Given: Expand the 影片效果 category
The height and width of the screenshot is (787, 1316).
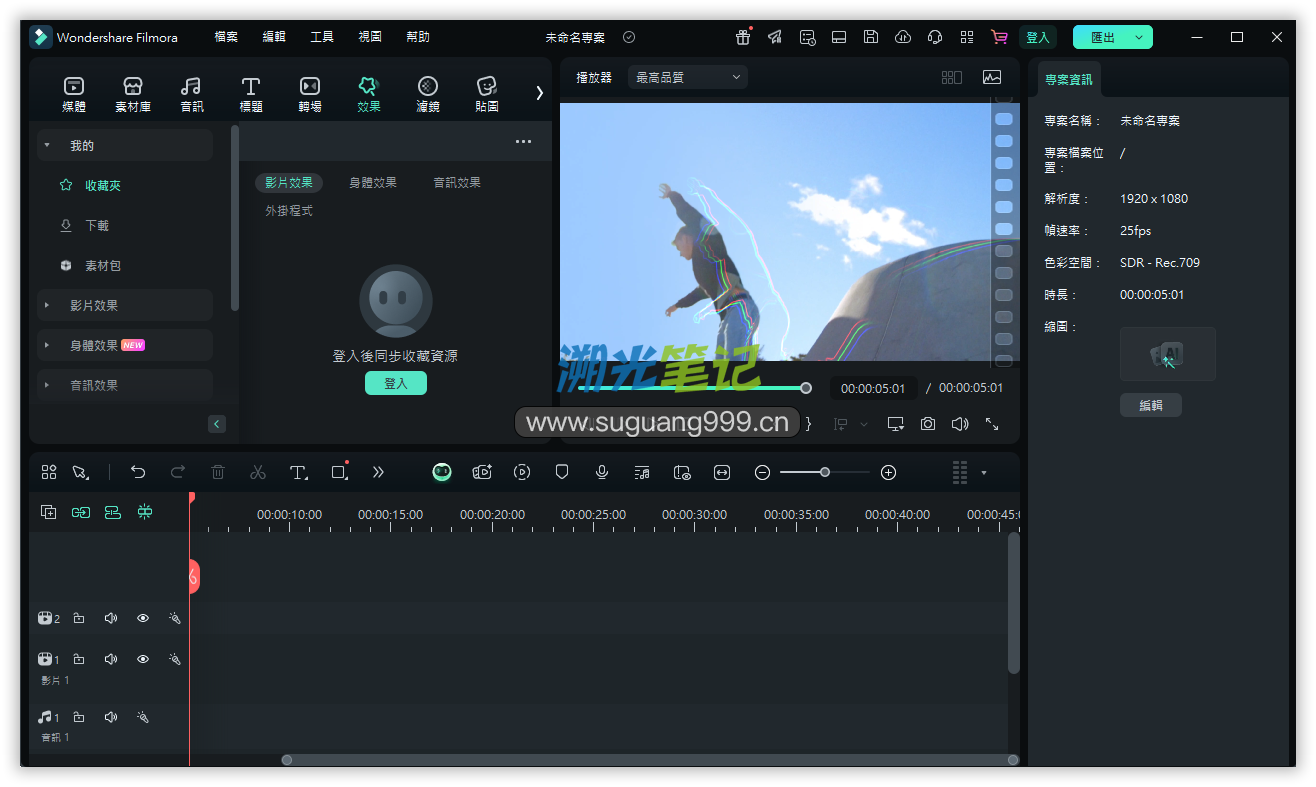Looking at the screenshot, I should coord(125,305).
